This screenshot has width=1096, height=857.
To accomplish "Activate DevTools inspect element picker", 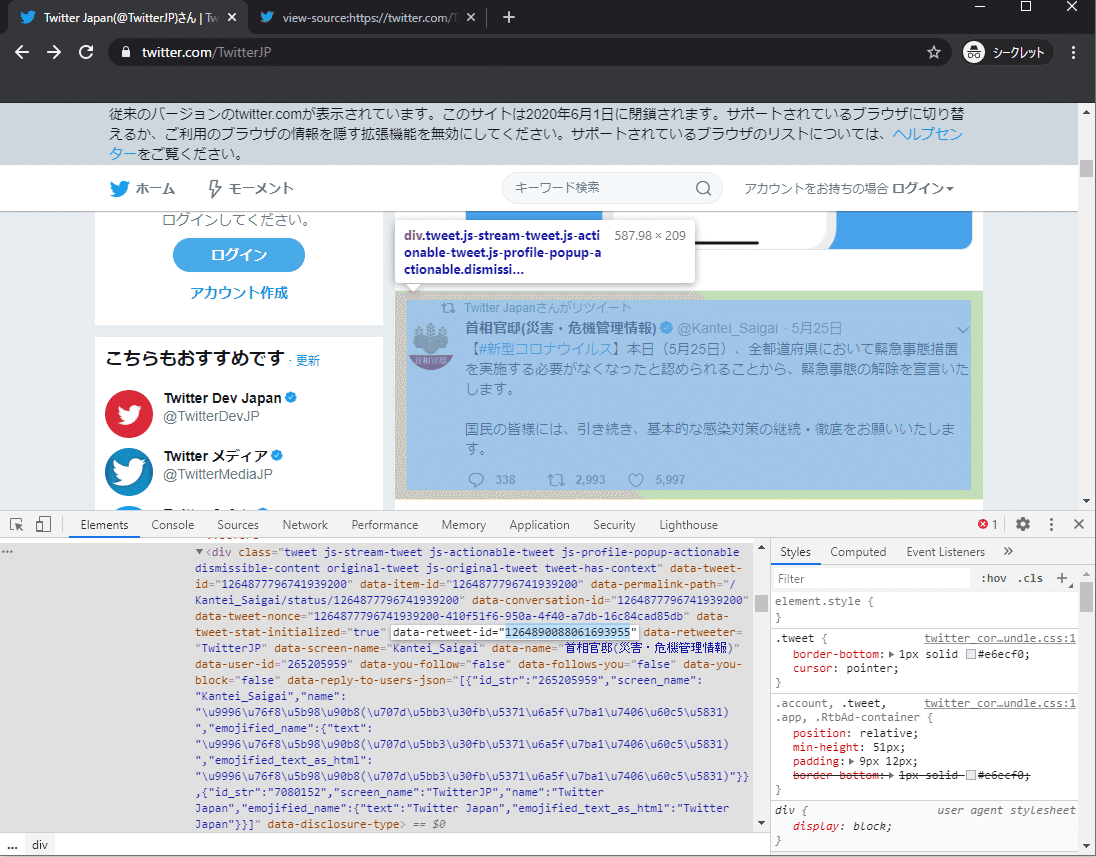I will tap(17, 524).
